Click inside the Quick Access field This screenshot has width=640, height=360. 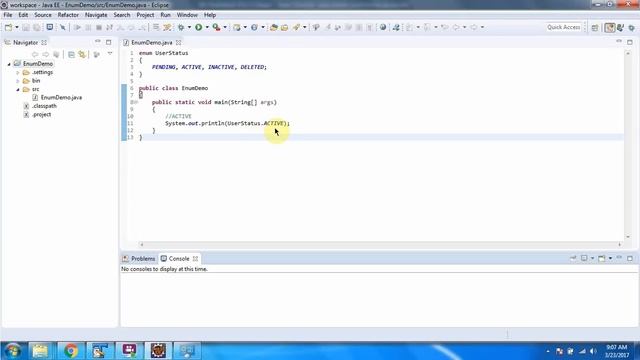(564, 27)
